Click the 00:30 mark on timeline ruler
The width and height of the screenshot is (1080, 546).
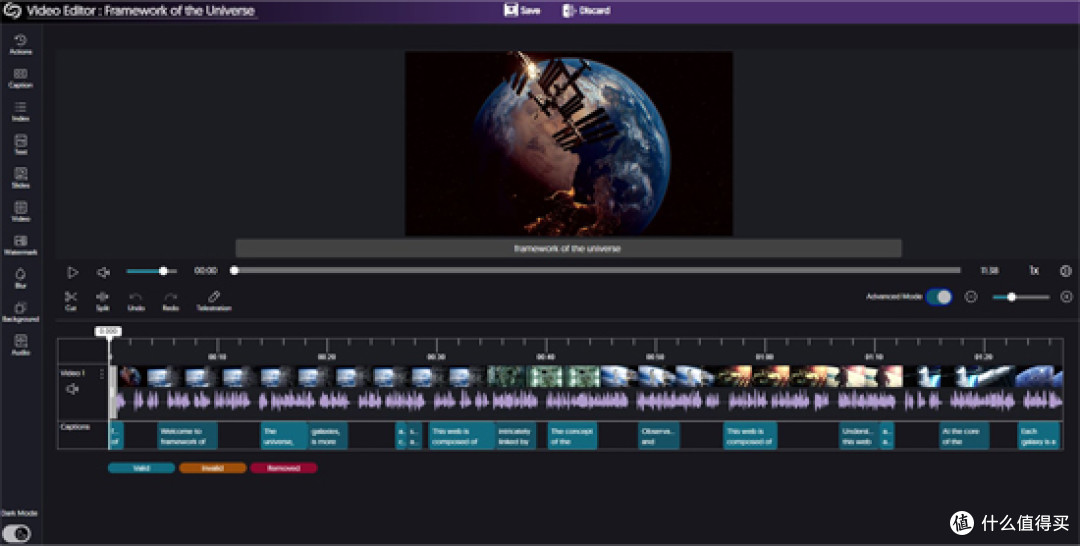pyautogui.click(x=436, y=357)
